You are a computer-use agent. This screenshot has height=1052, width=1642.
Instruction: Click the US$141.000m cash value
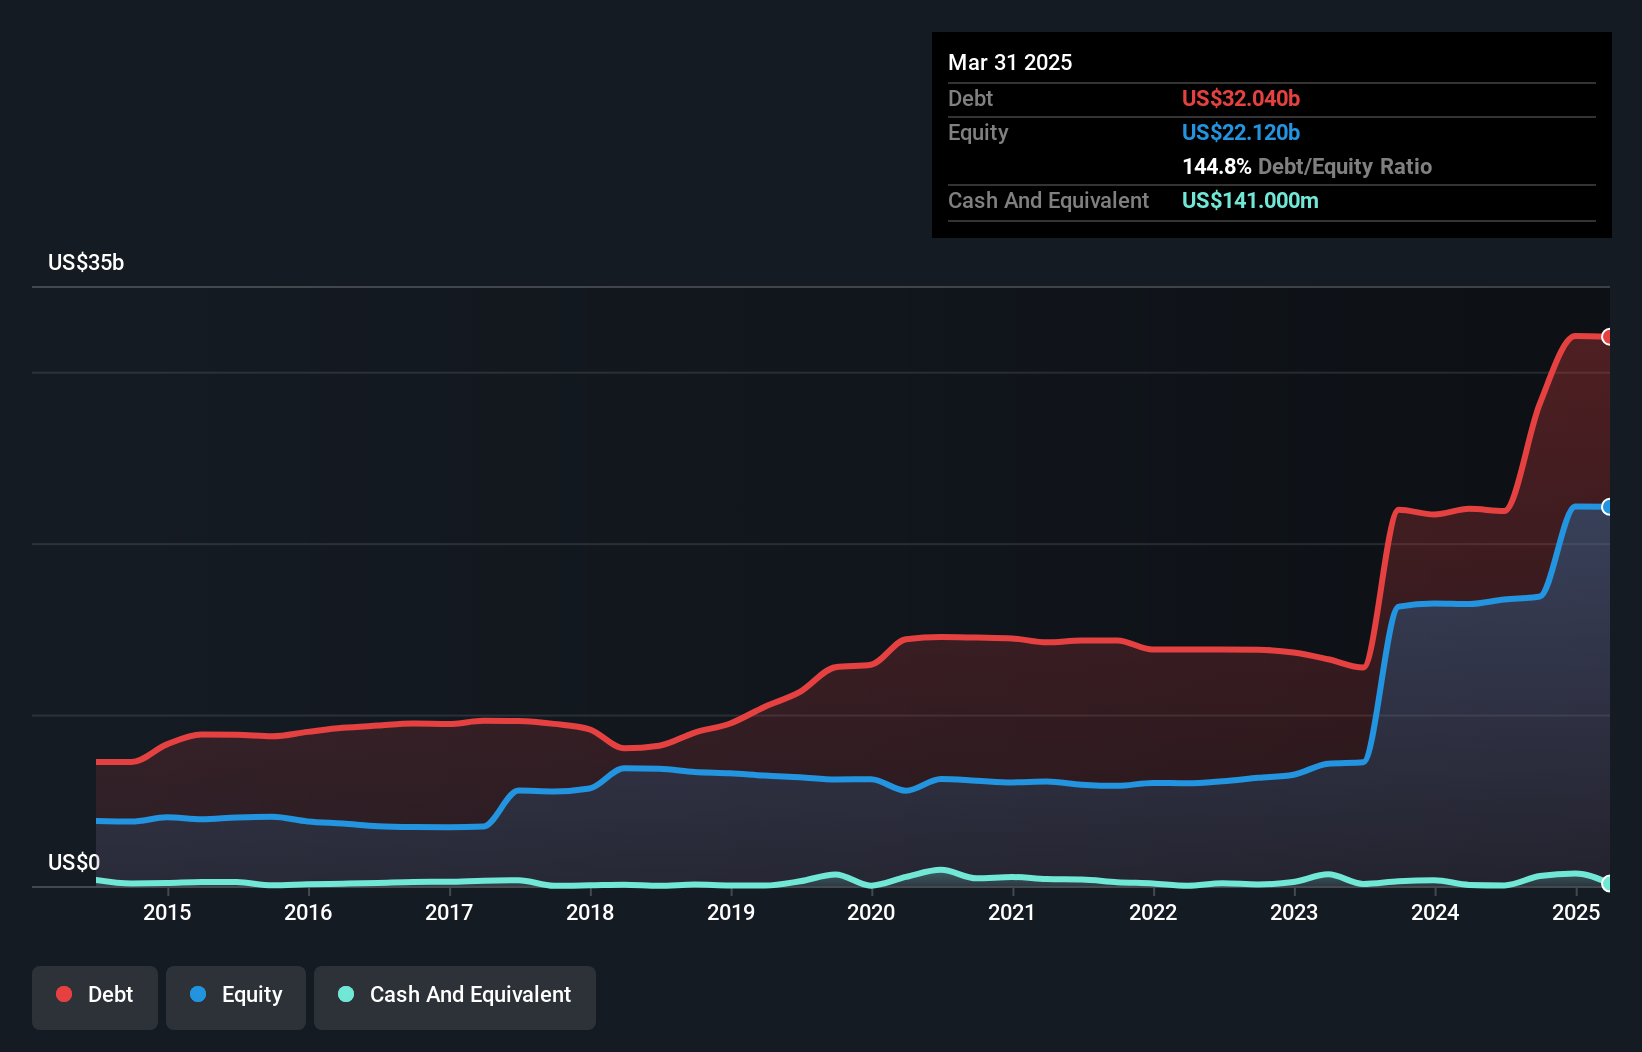coord(1250,200)
